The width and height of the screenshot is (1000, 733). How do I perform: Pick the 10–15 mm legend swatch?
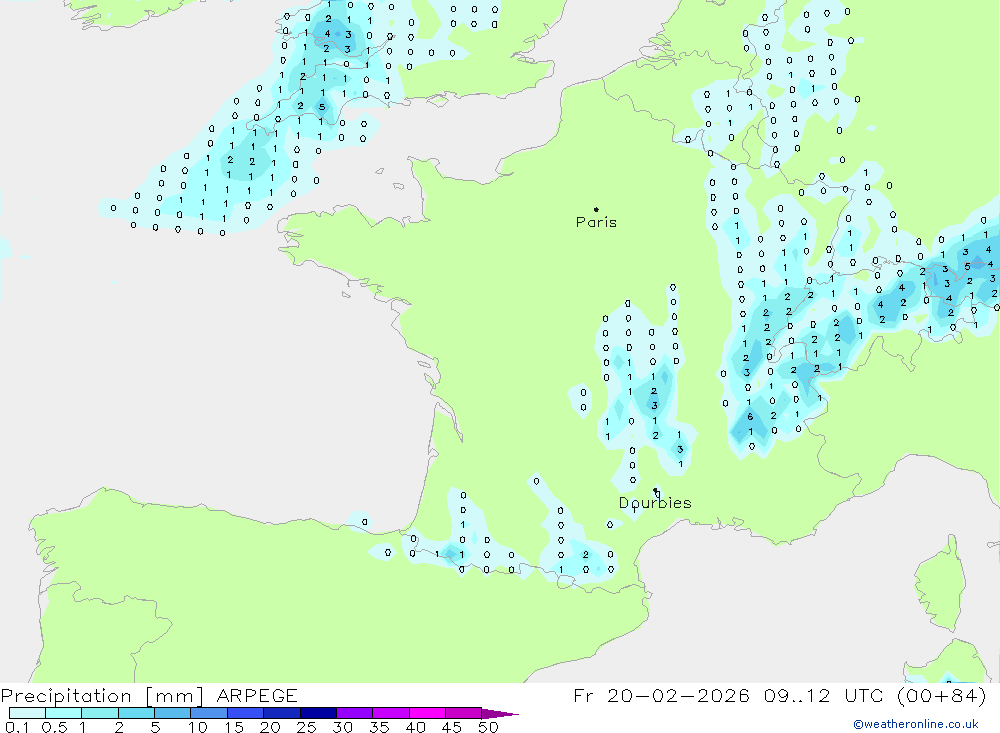tap(209, 713)
